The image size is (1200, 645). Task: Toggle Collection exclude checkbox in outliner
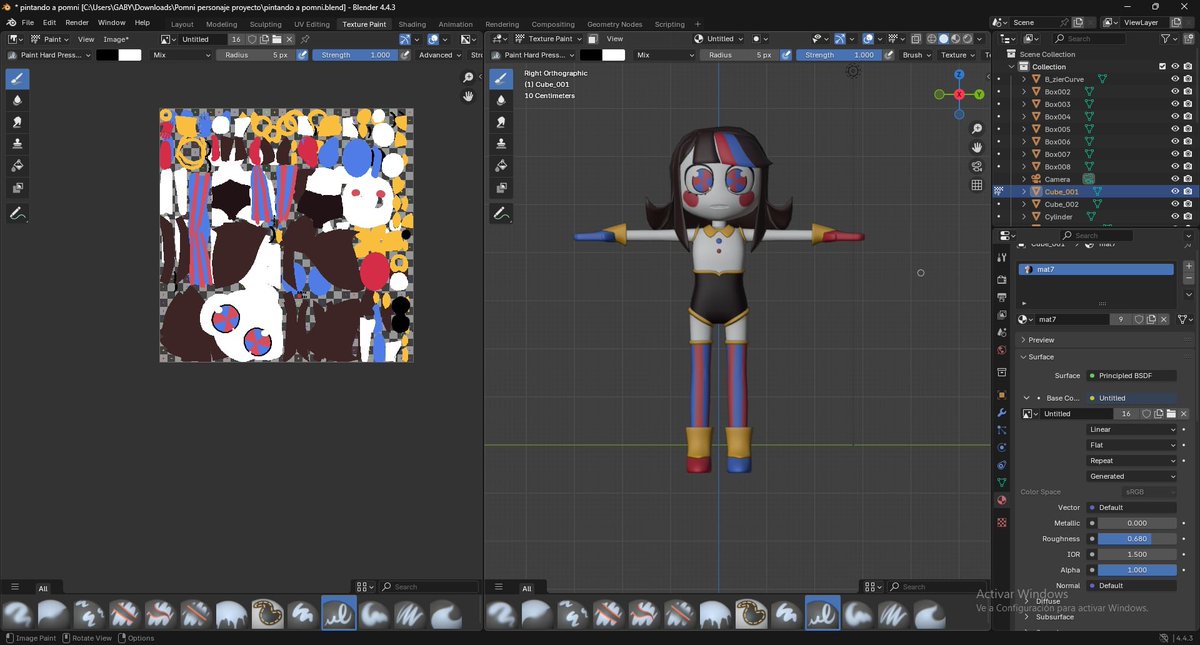1162,67
